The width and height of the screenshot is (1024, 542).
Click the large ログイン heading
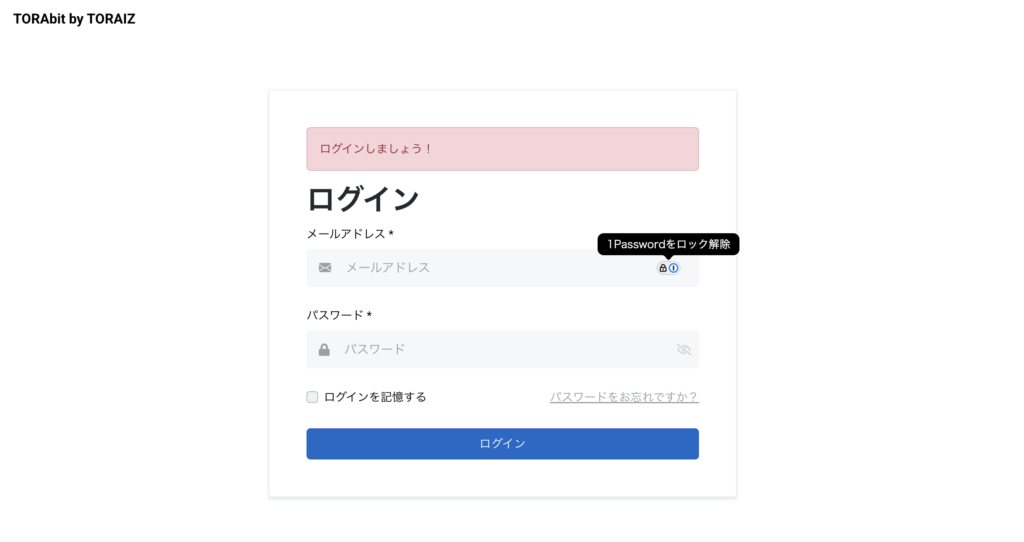[x=362, y=199]
